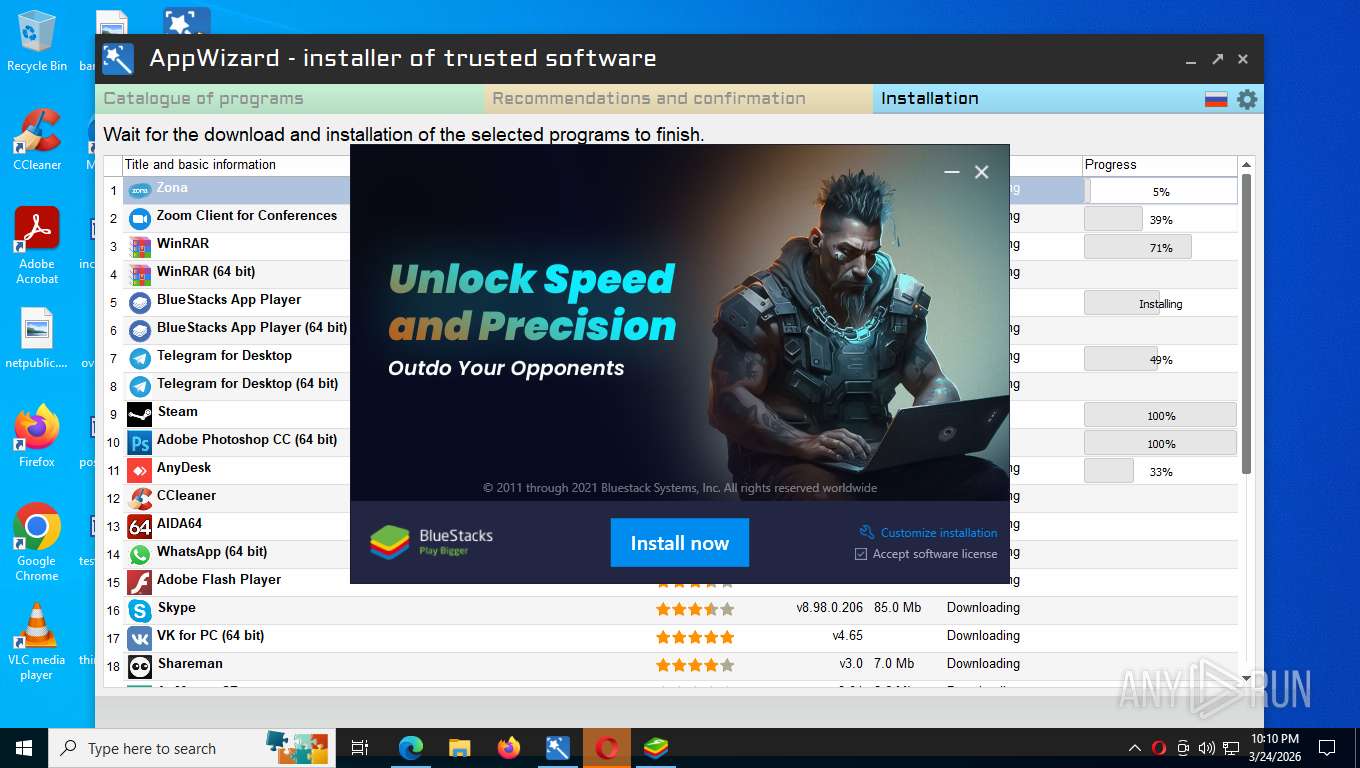Viewport: 1360px width, 768px height.
Task: Click the BlueStacks logo in the installer
Action: 390,542
